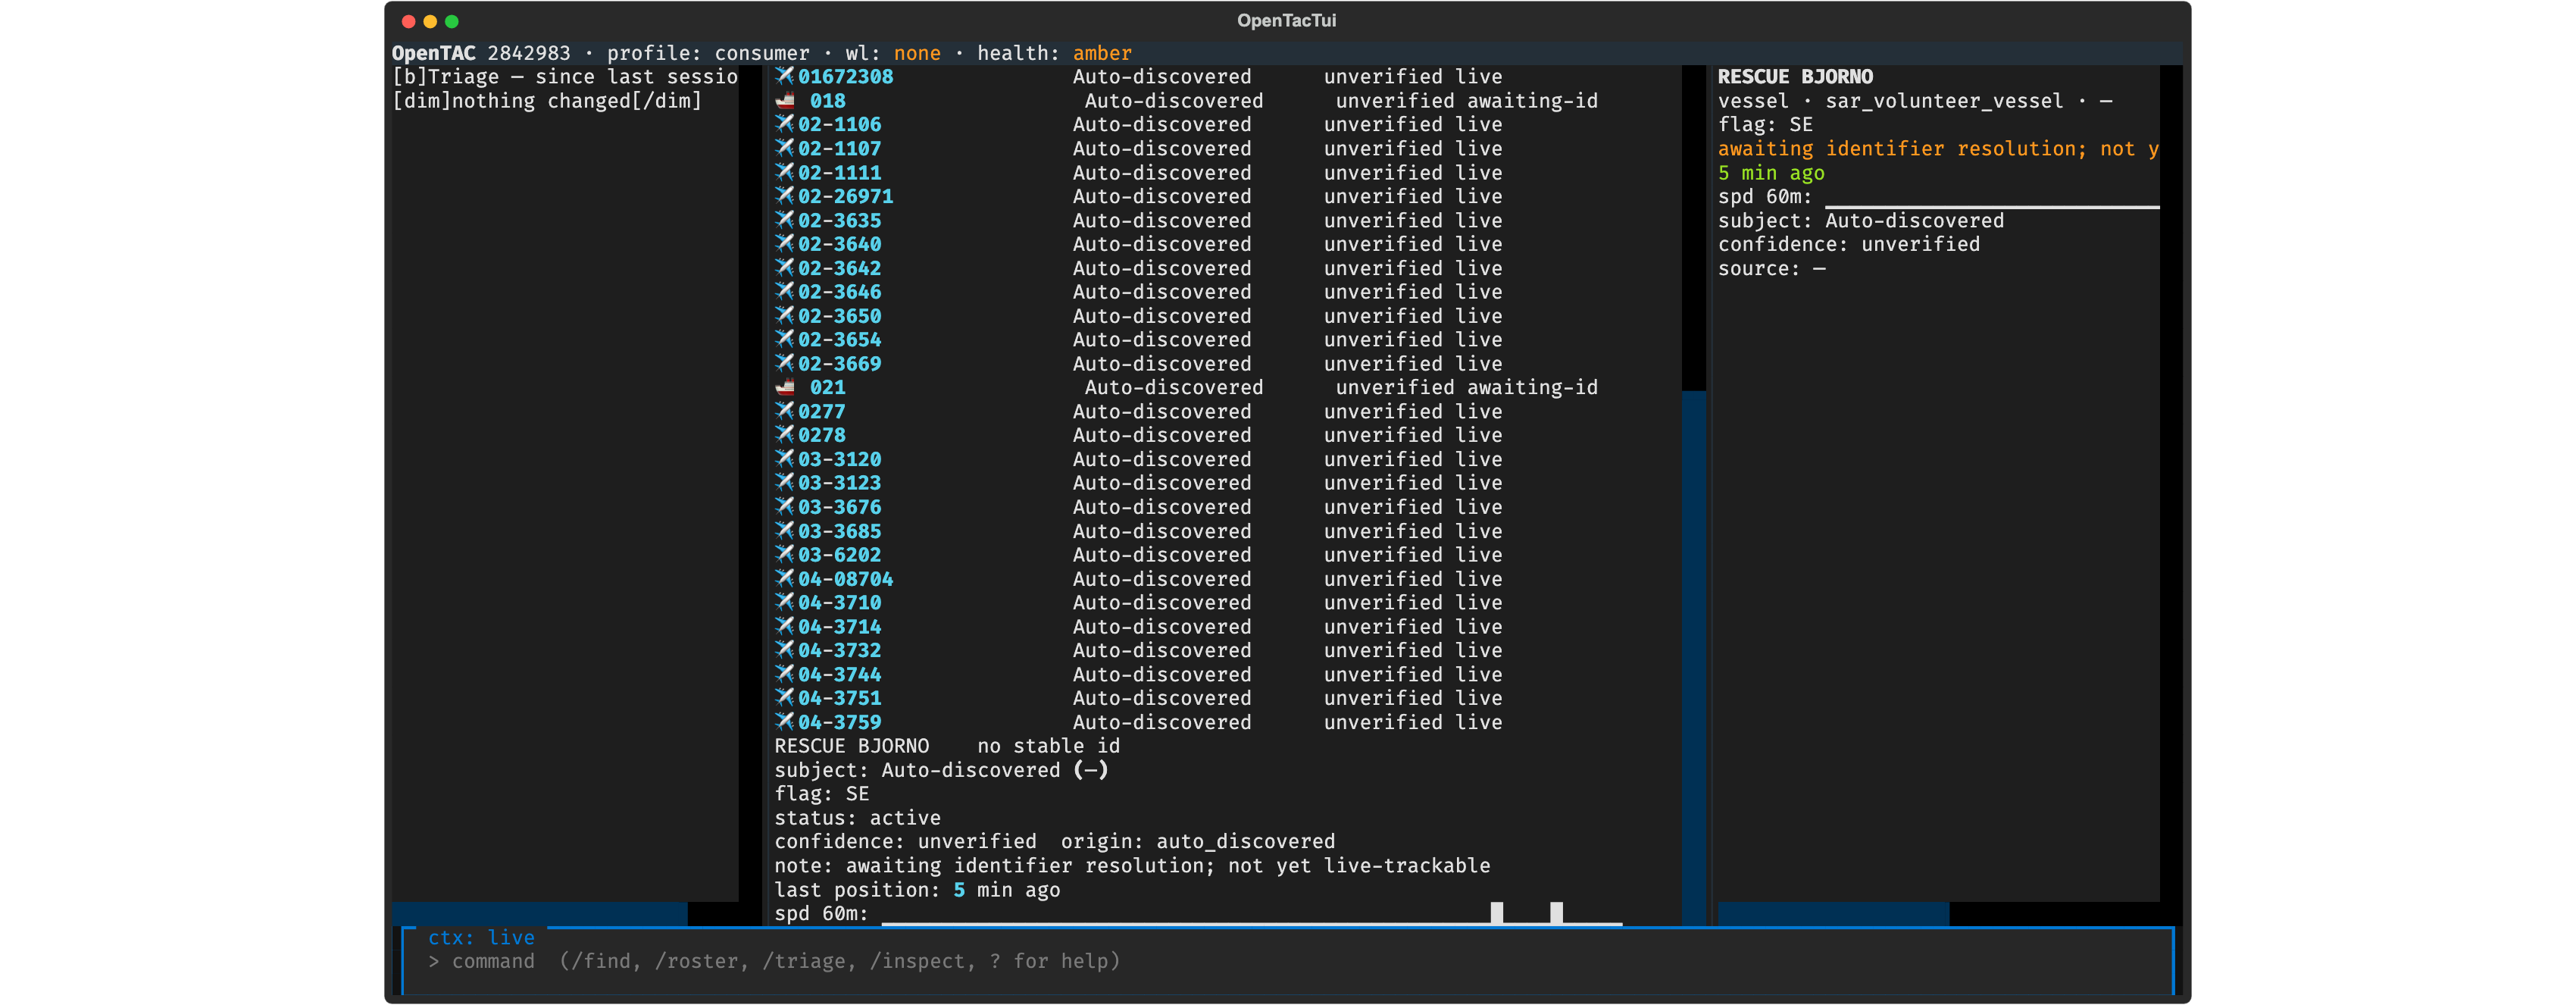2576x1005 pixels.
Task: Click confidence: unverified in detail panel
Action: tap(1848, 245)
